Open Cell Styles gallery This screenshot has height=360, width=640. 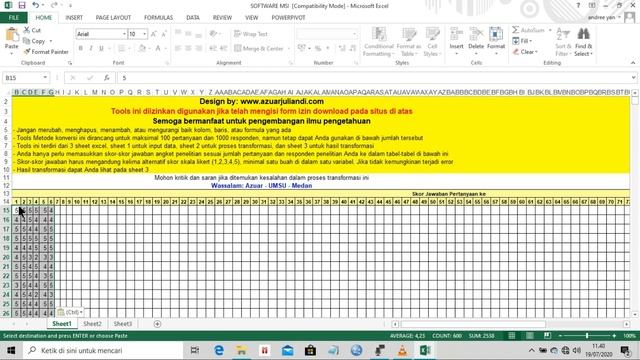click(432, 42)
